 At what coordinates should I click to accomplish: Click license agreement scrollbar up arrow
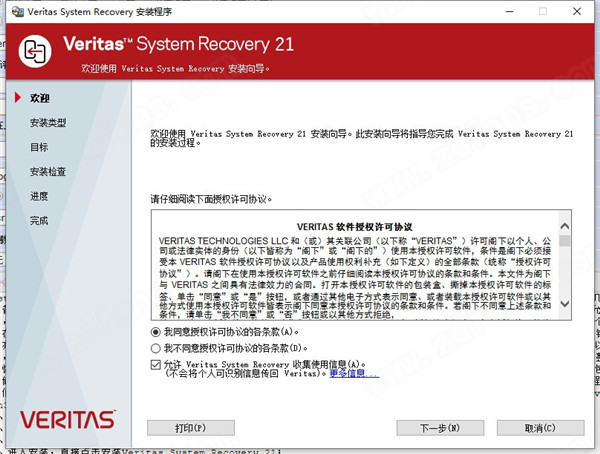pos(564,226)
